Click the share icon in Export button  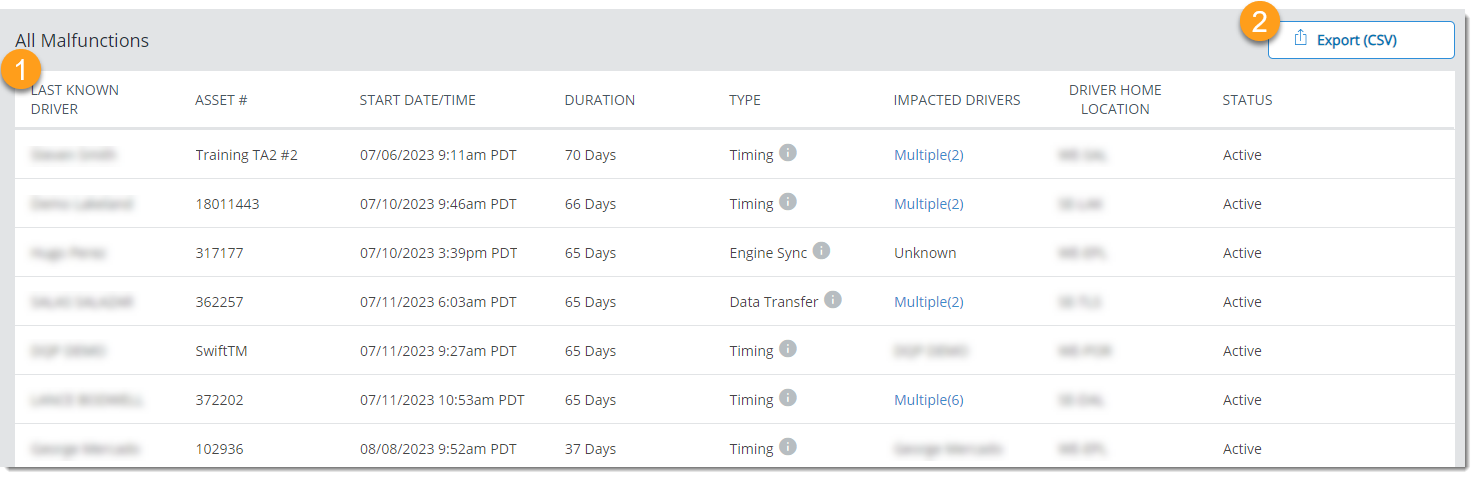click(x=1301, y=39)
